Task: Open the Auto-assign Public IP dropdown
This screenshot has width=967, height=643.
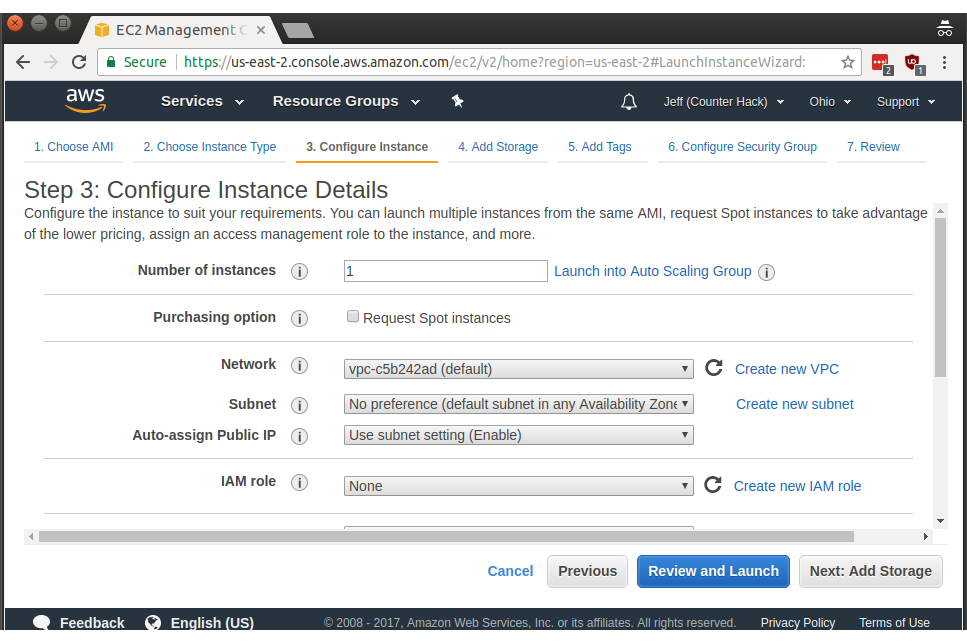Action: (x=519, y=435)
